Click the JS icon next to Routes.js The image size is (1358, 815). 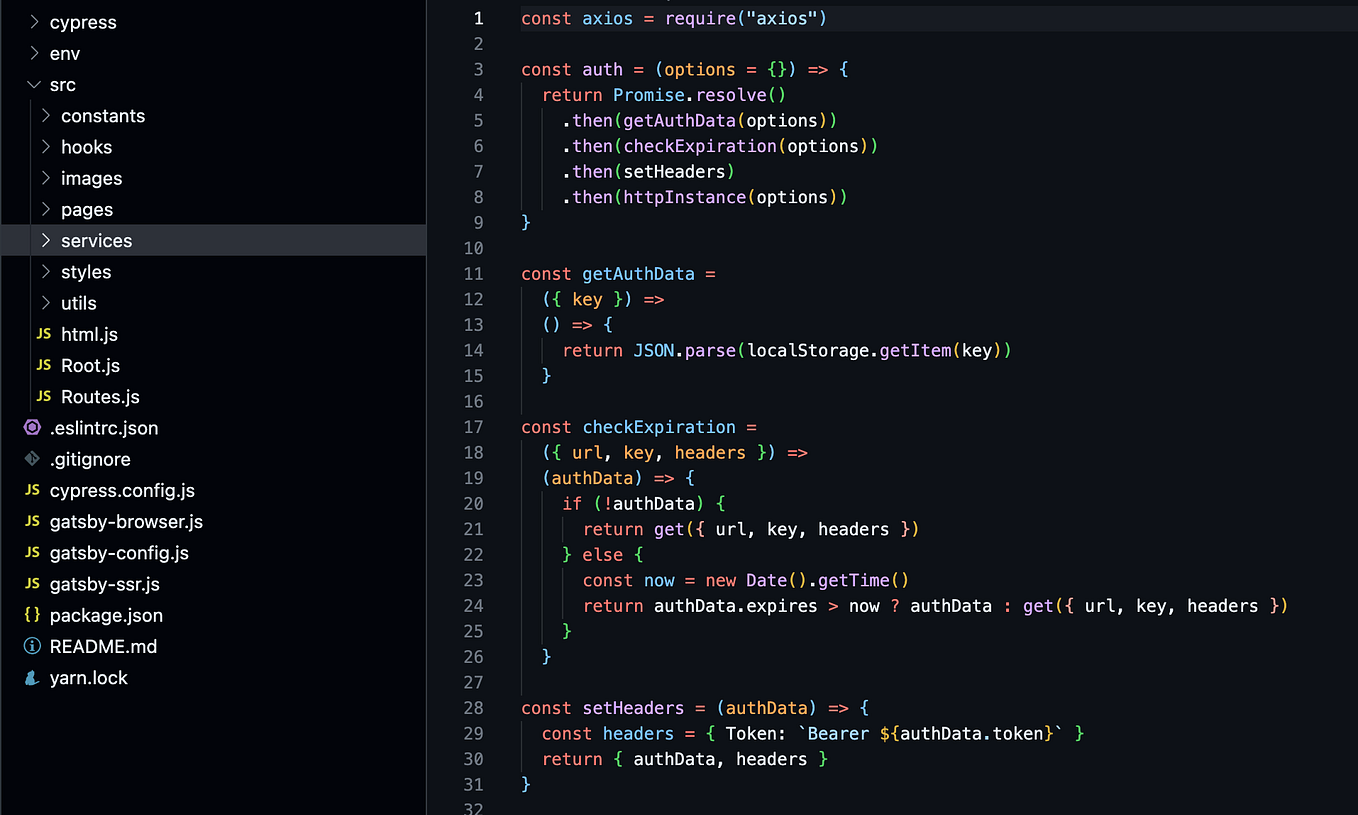tap(43, 396)
